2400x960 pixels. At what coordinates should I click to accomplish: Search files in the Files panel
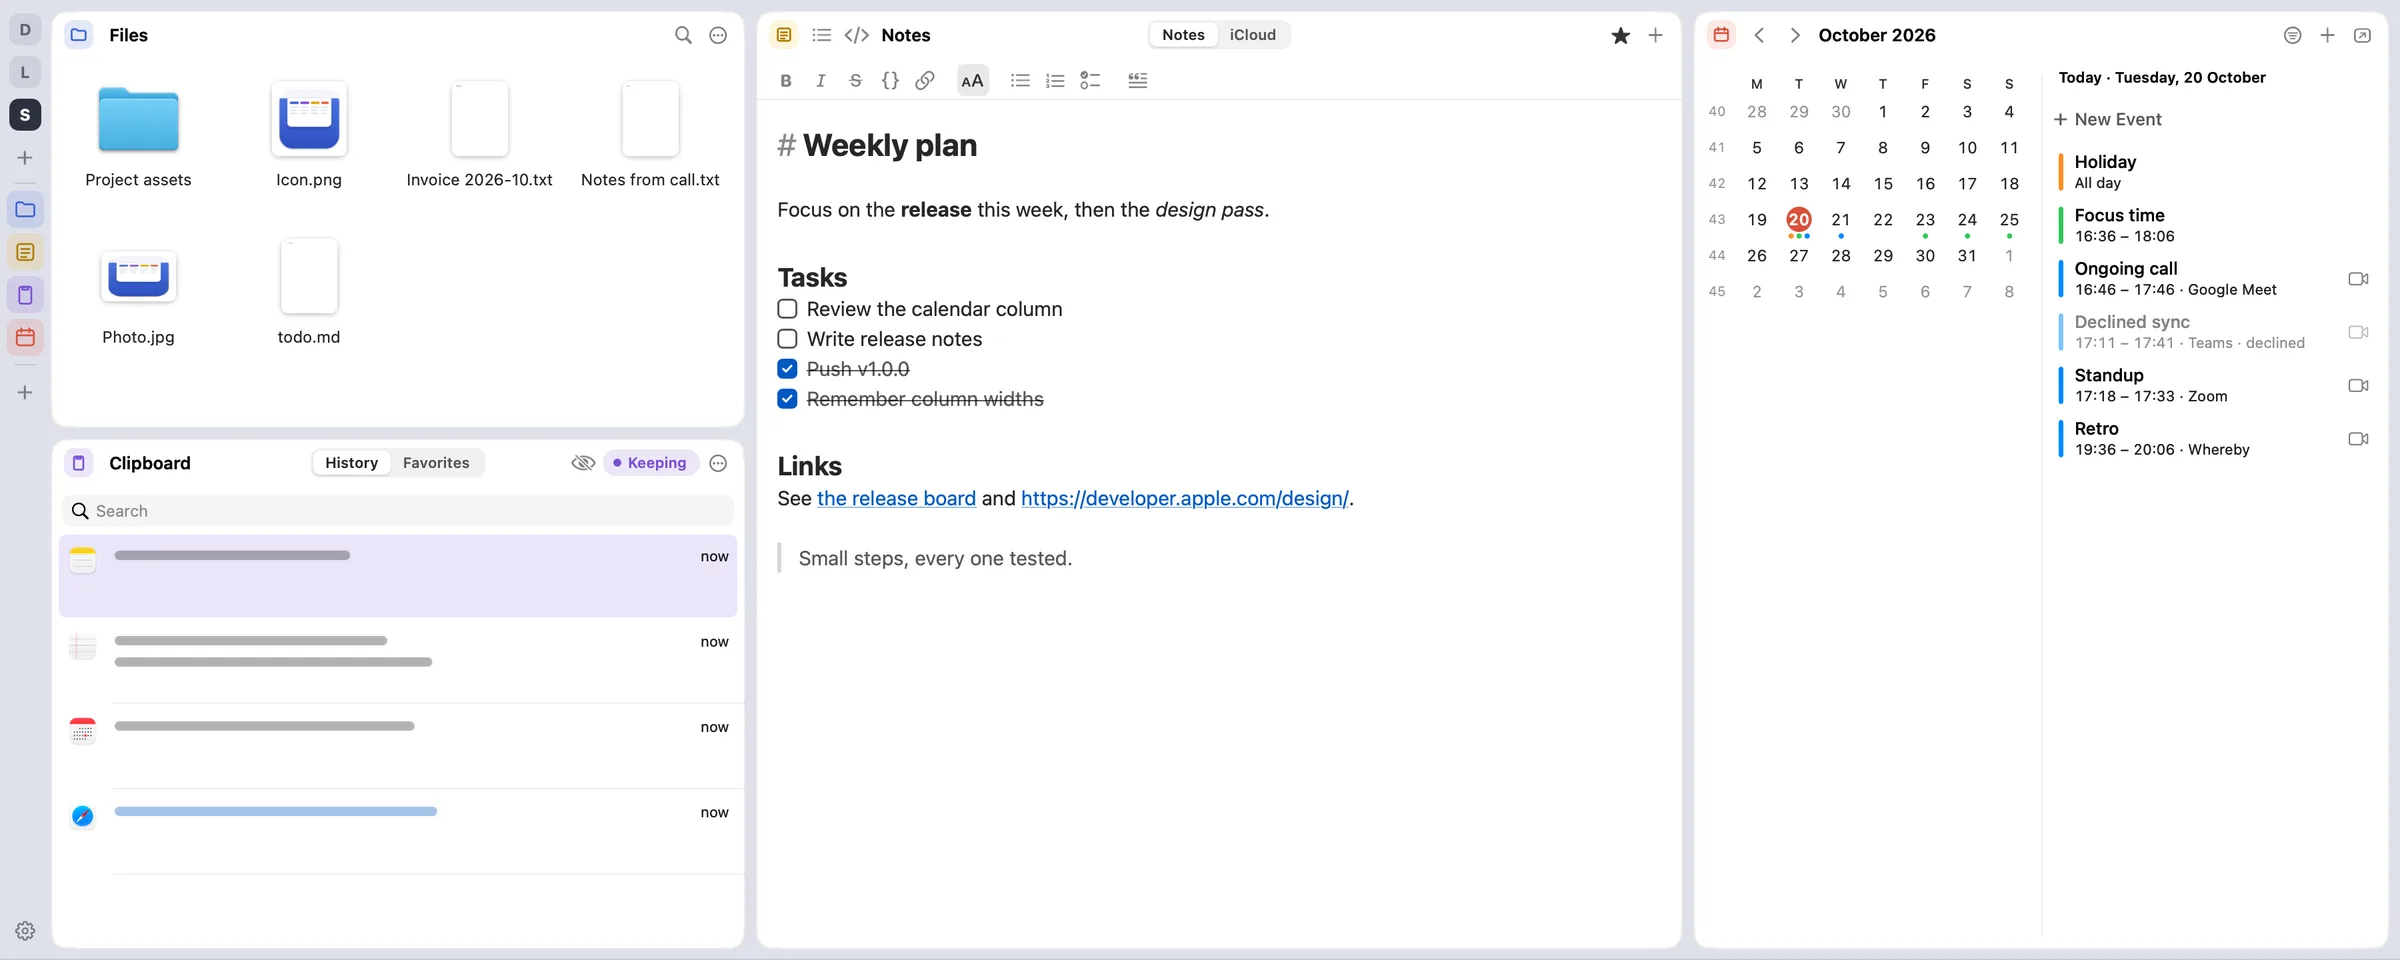683,35
